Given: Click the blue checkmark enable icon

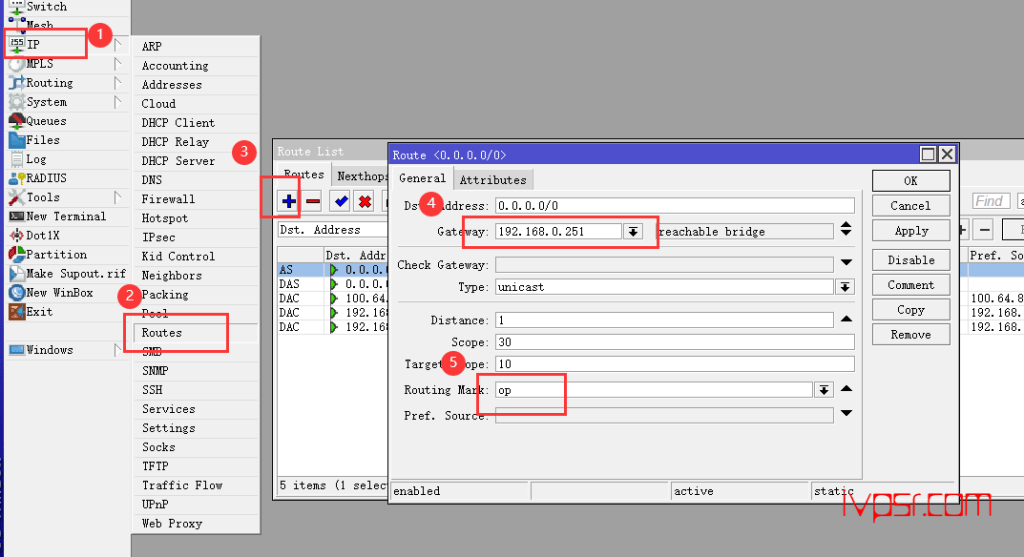Looking at the screenshot, I should pyautogui.click(x=341, y=201).
